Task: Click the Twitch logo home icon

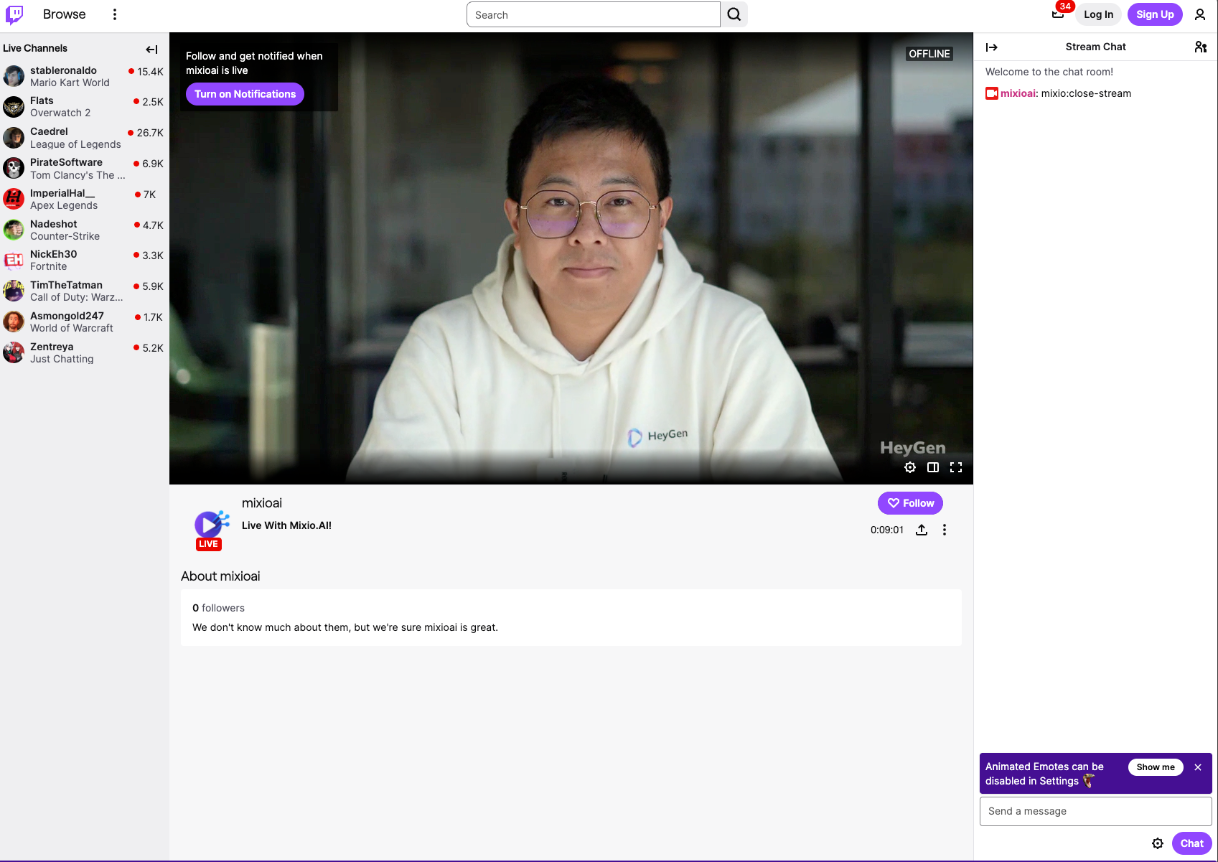Action: [15, 14]
